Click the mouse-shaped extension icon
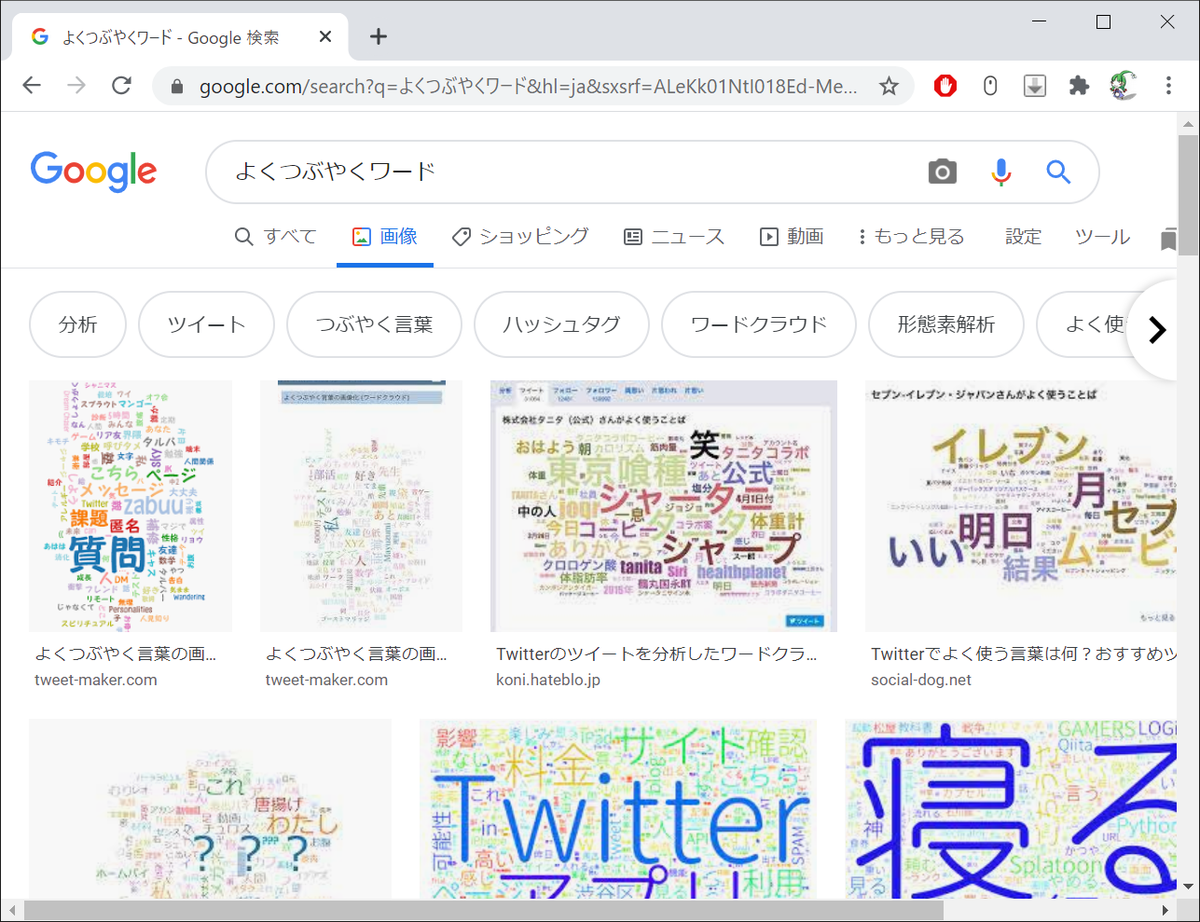 [990, 86]
